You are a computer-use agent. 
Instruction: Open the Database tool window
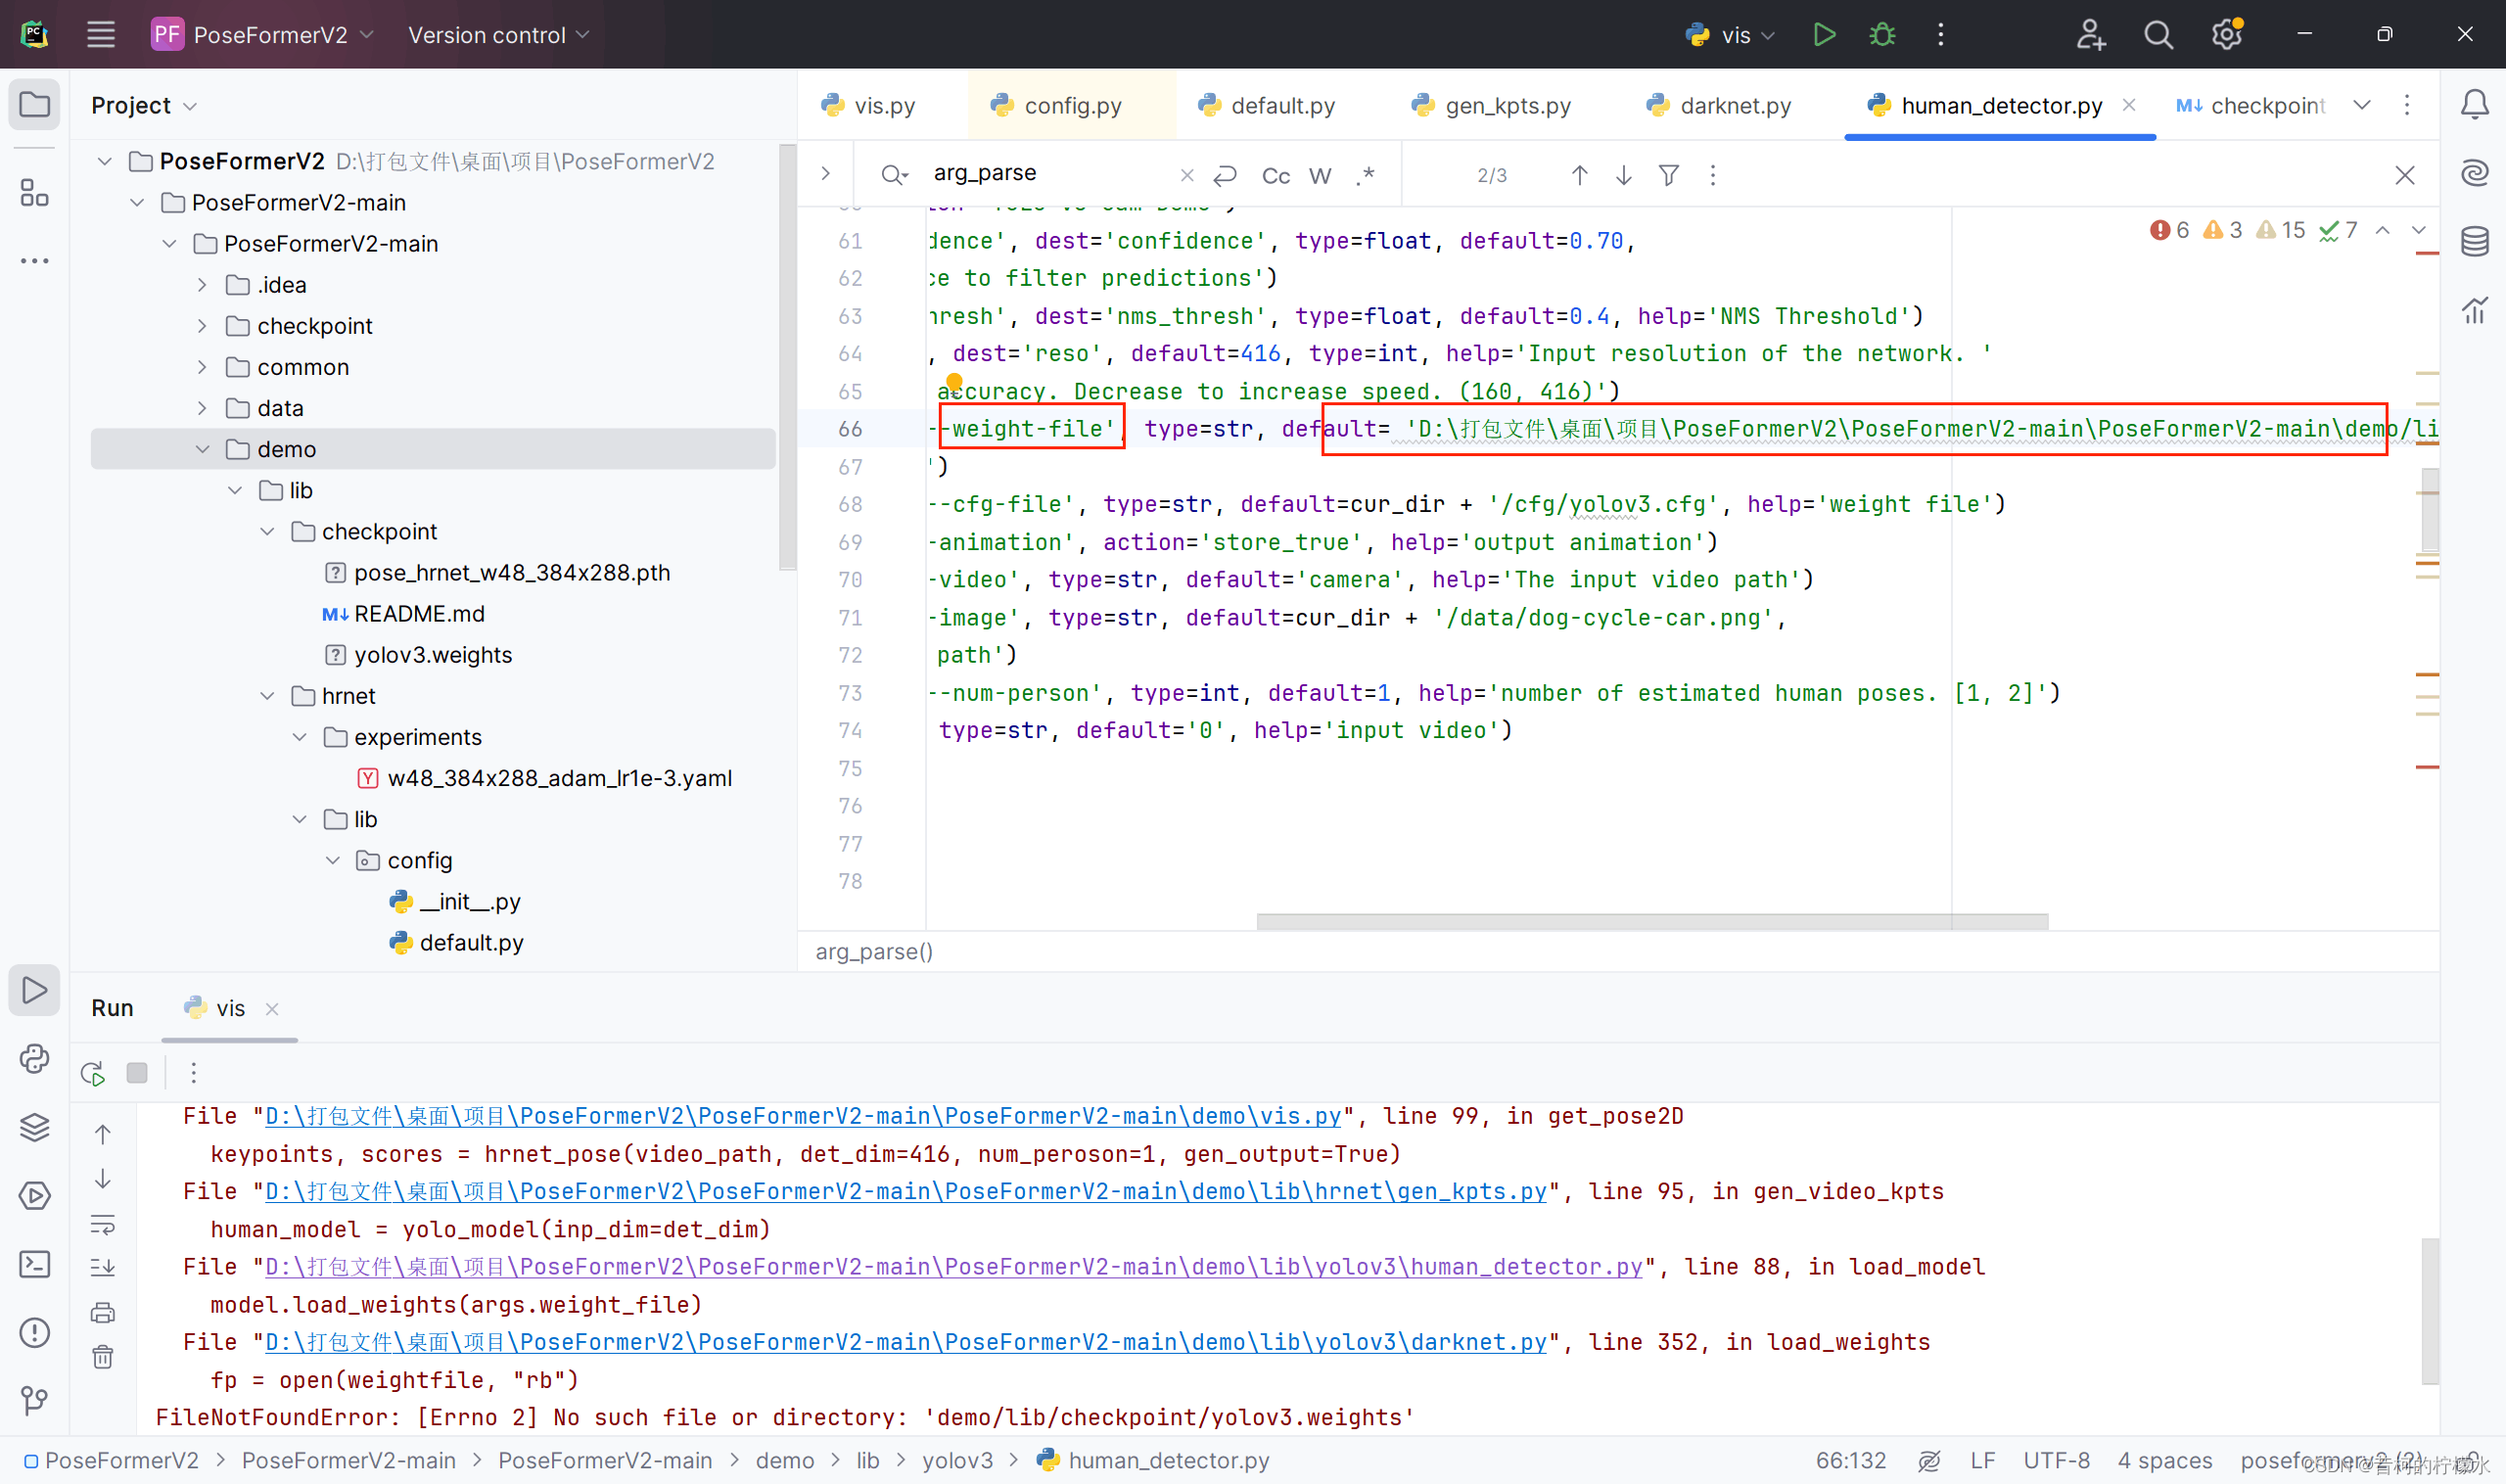[x=2474, y=241]
